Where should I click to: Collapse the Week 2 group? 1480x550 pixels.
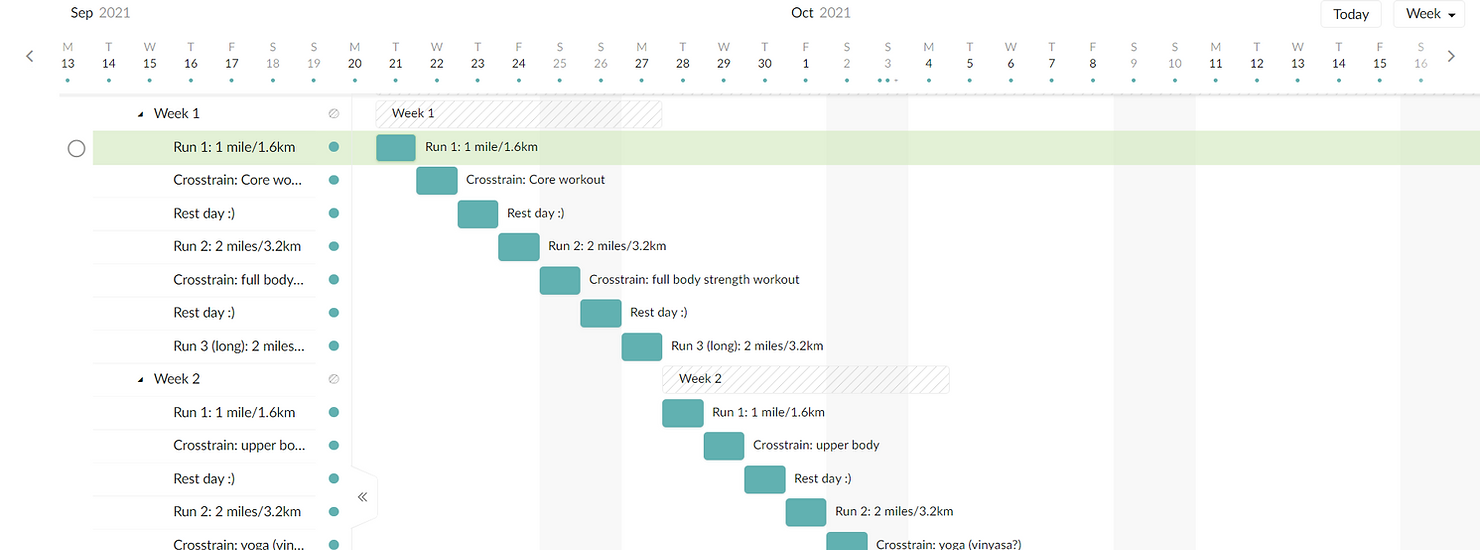tap(141, 379)
